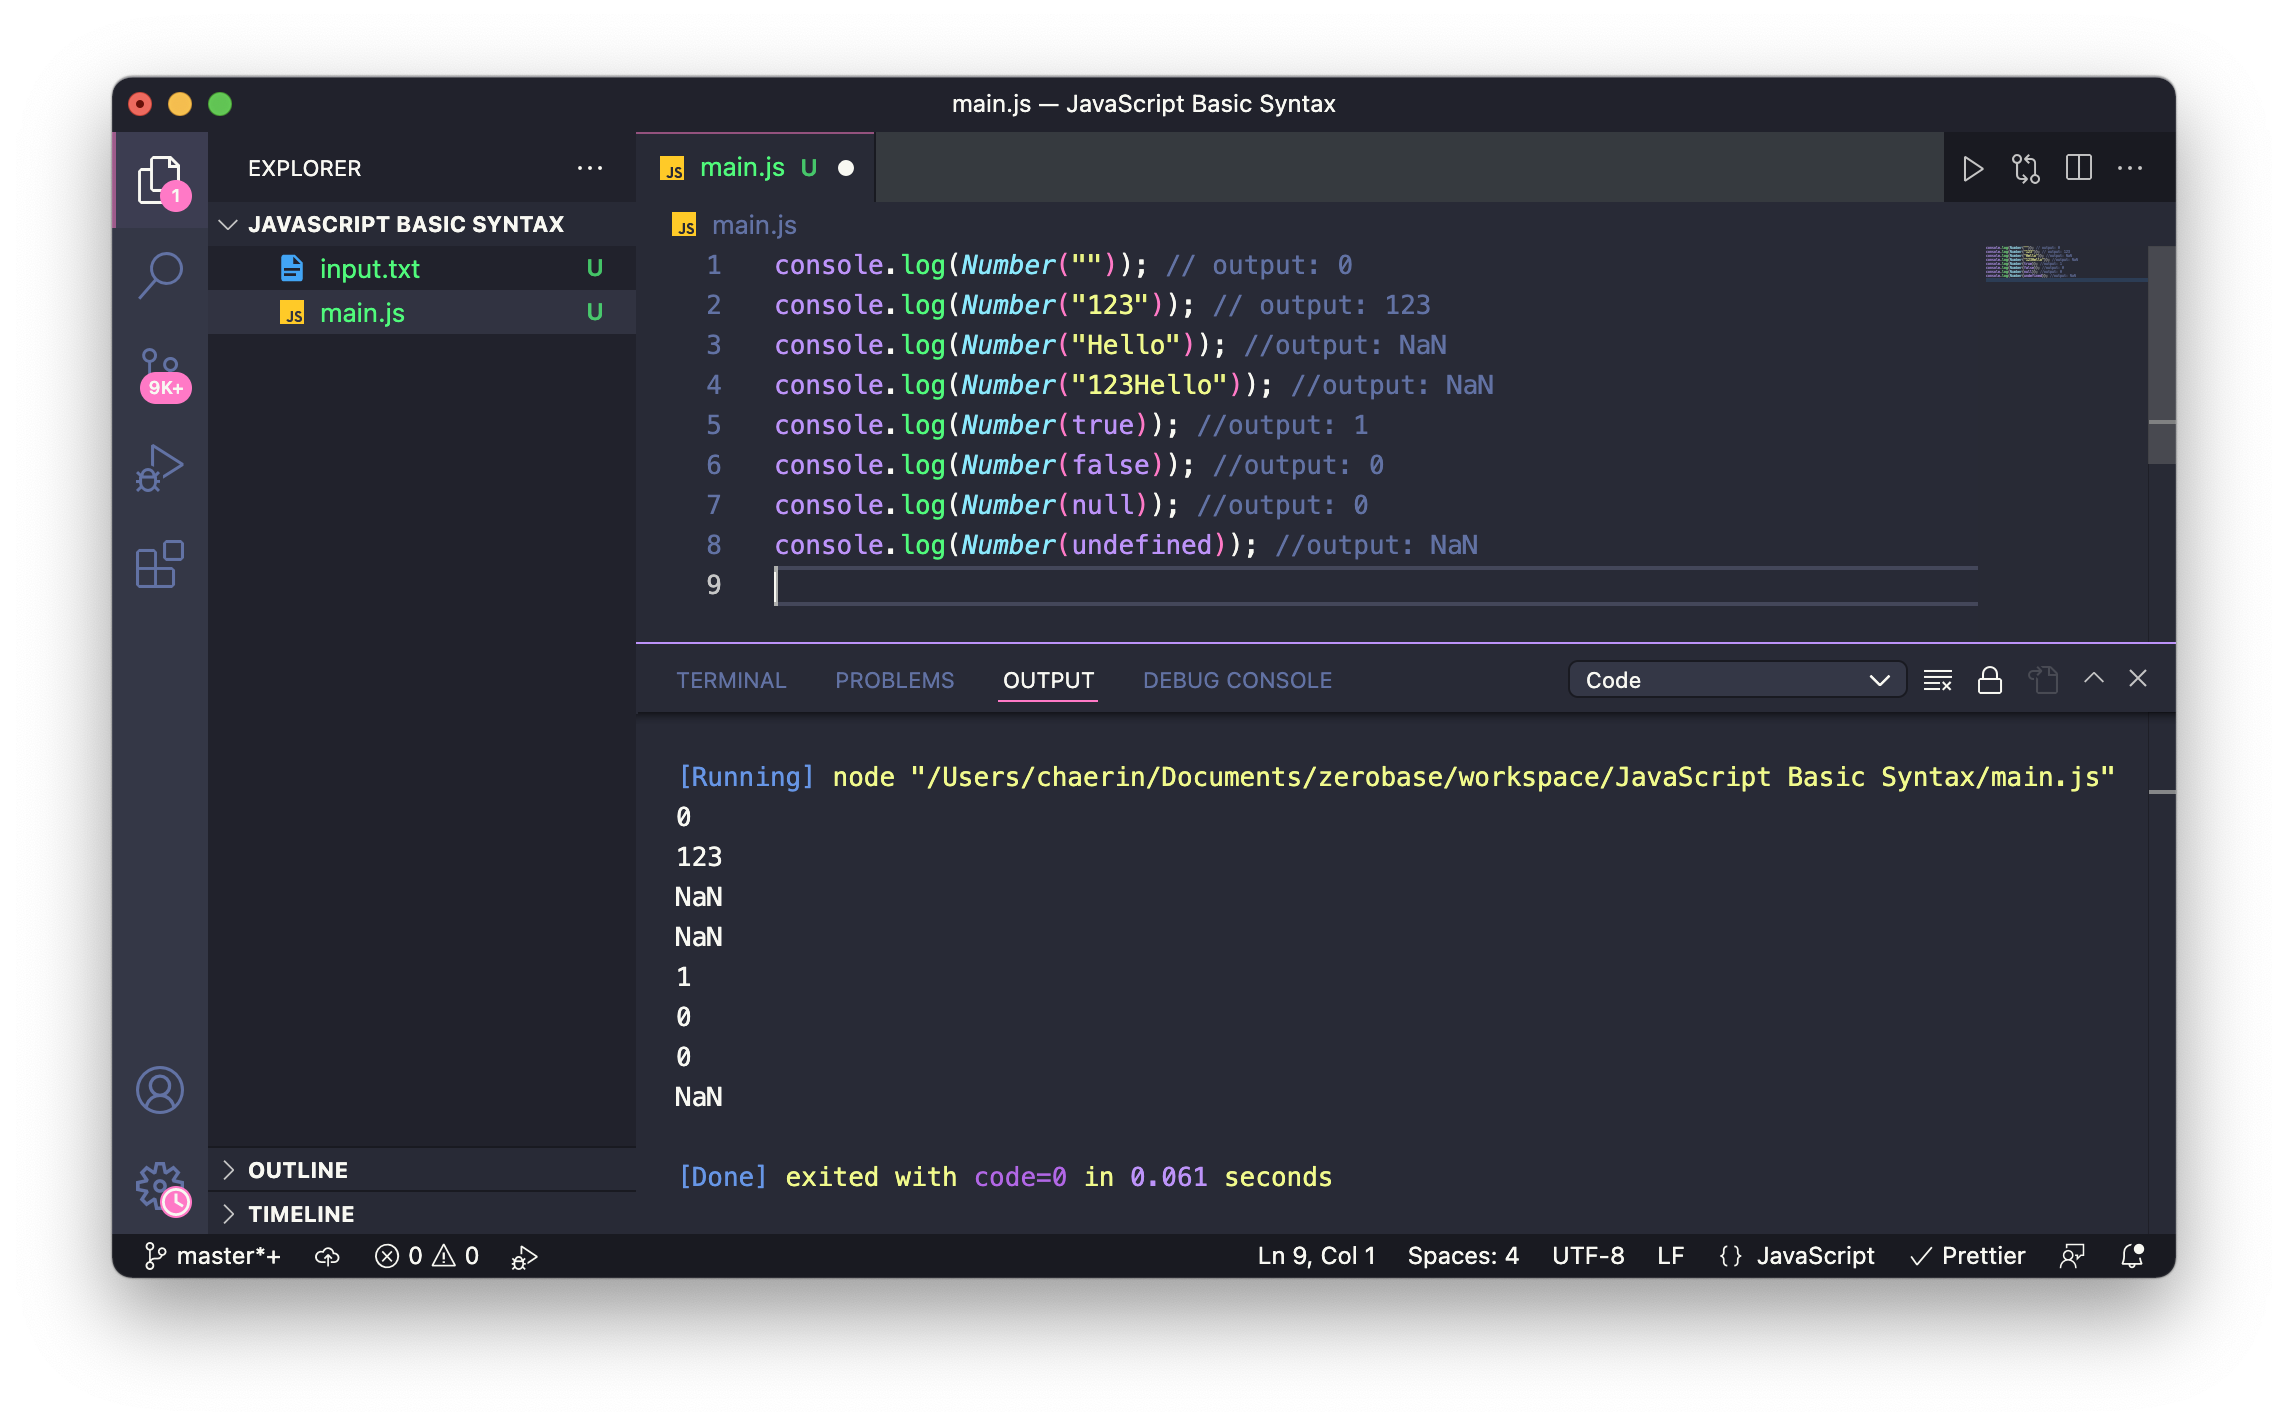2288x1426 pixels.
Task: Click the Run Code play button
Action: (1972, 168)
